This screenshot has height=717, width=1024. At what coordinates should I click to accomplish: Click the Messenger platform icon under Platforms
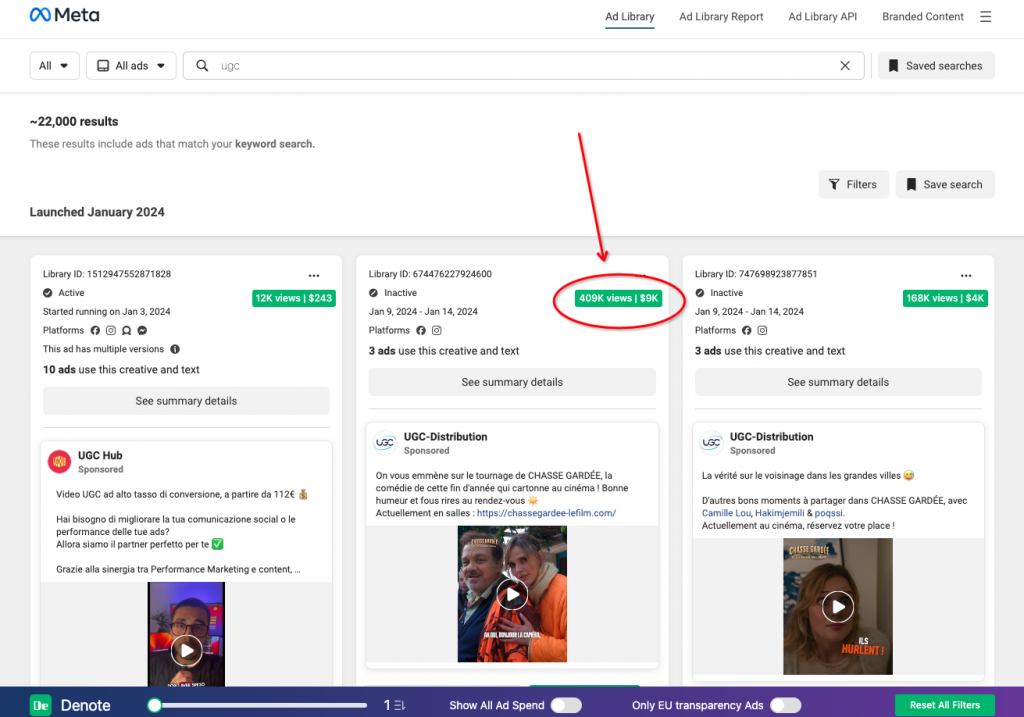point(141,330)
